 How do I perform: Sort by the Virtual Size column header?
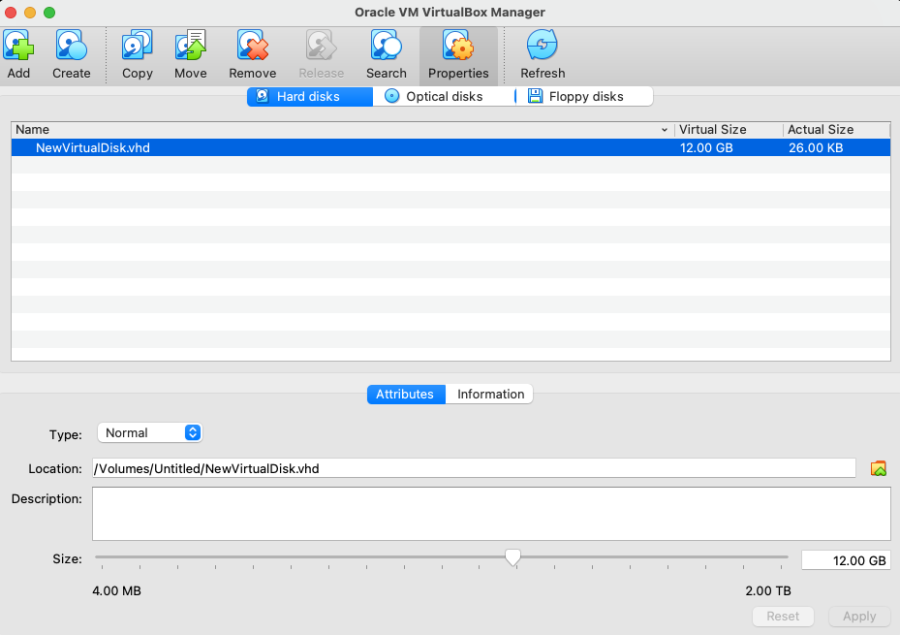coord(728,130)
